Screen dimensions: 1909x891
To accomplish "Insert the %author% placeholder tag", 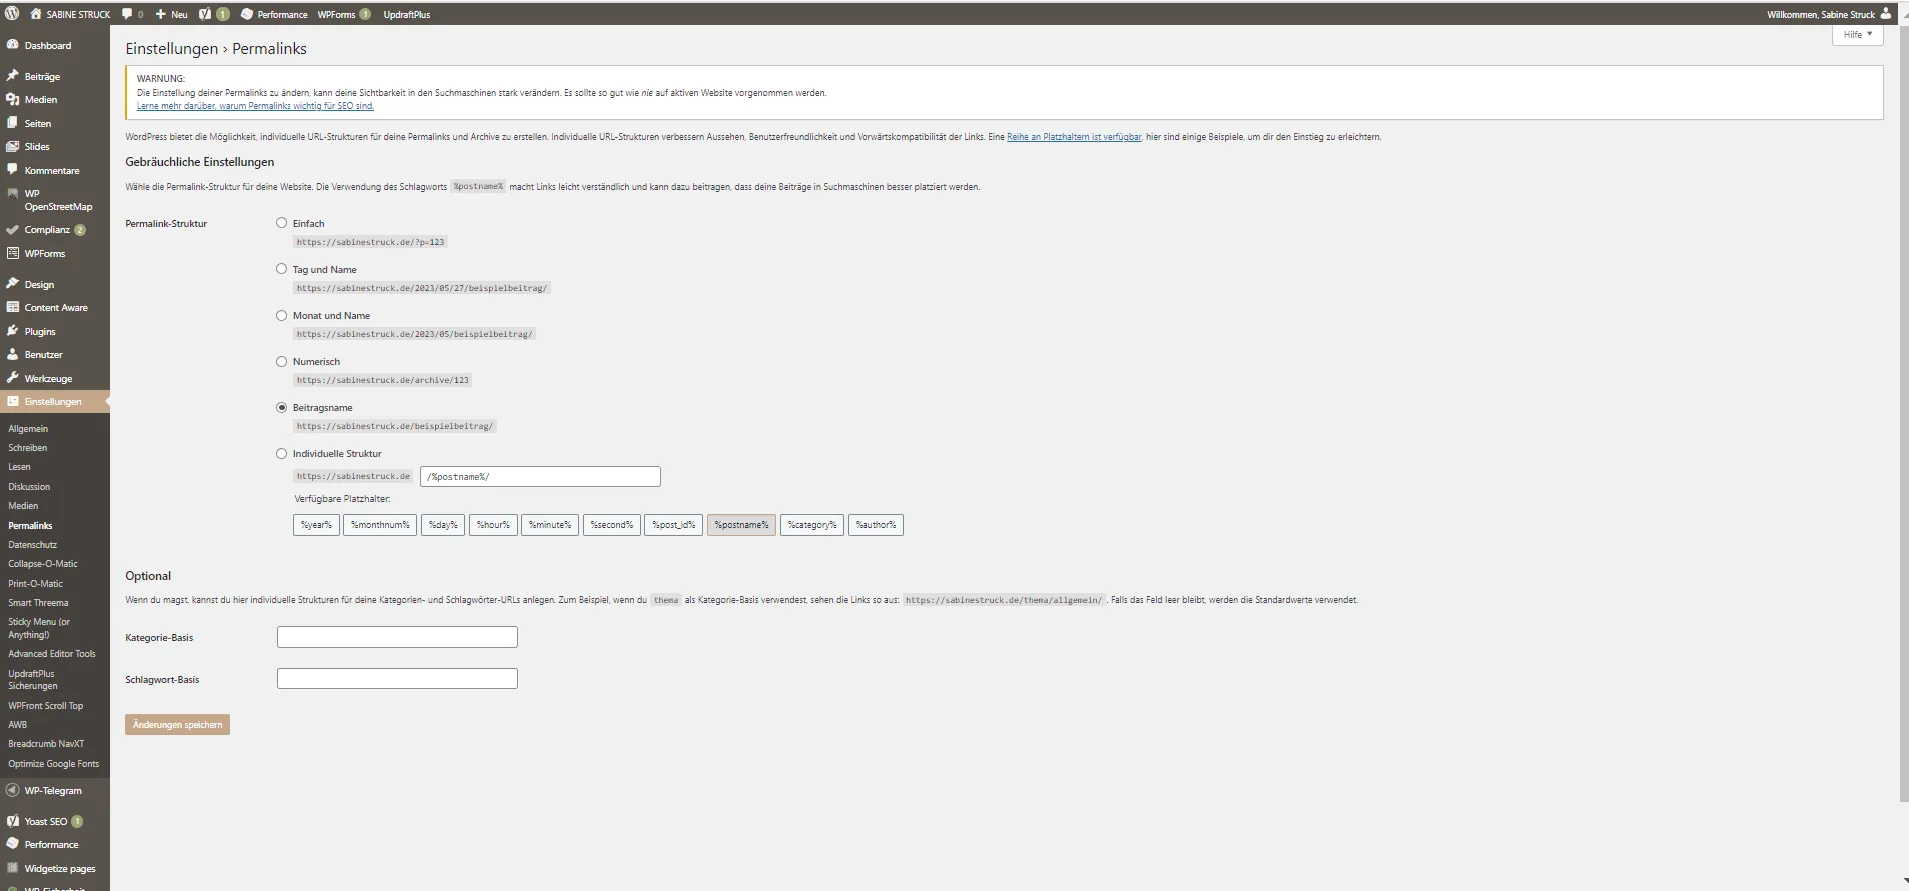I will click(x=876, y=525).
